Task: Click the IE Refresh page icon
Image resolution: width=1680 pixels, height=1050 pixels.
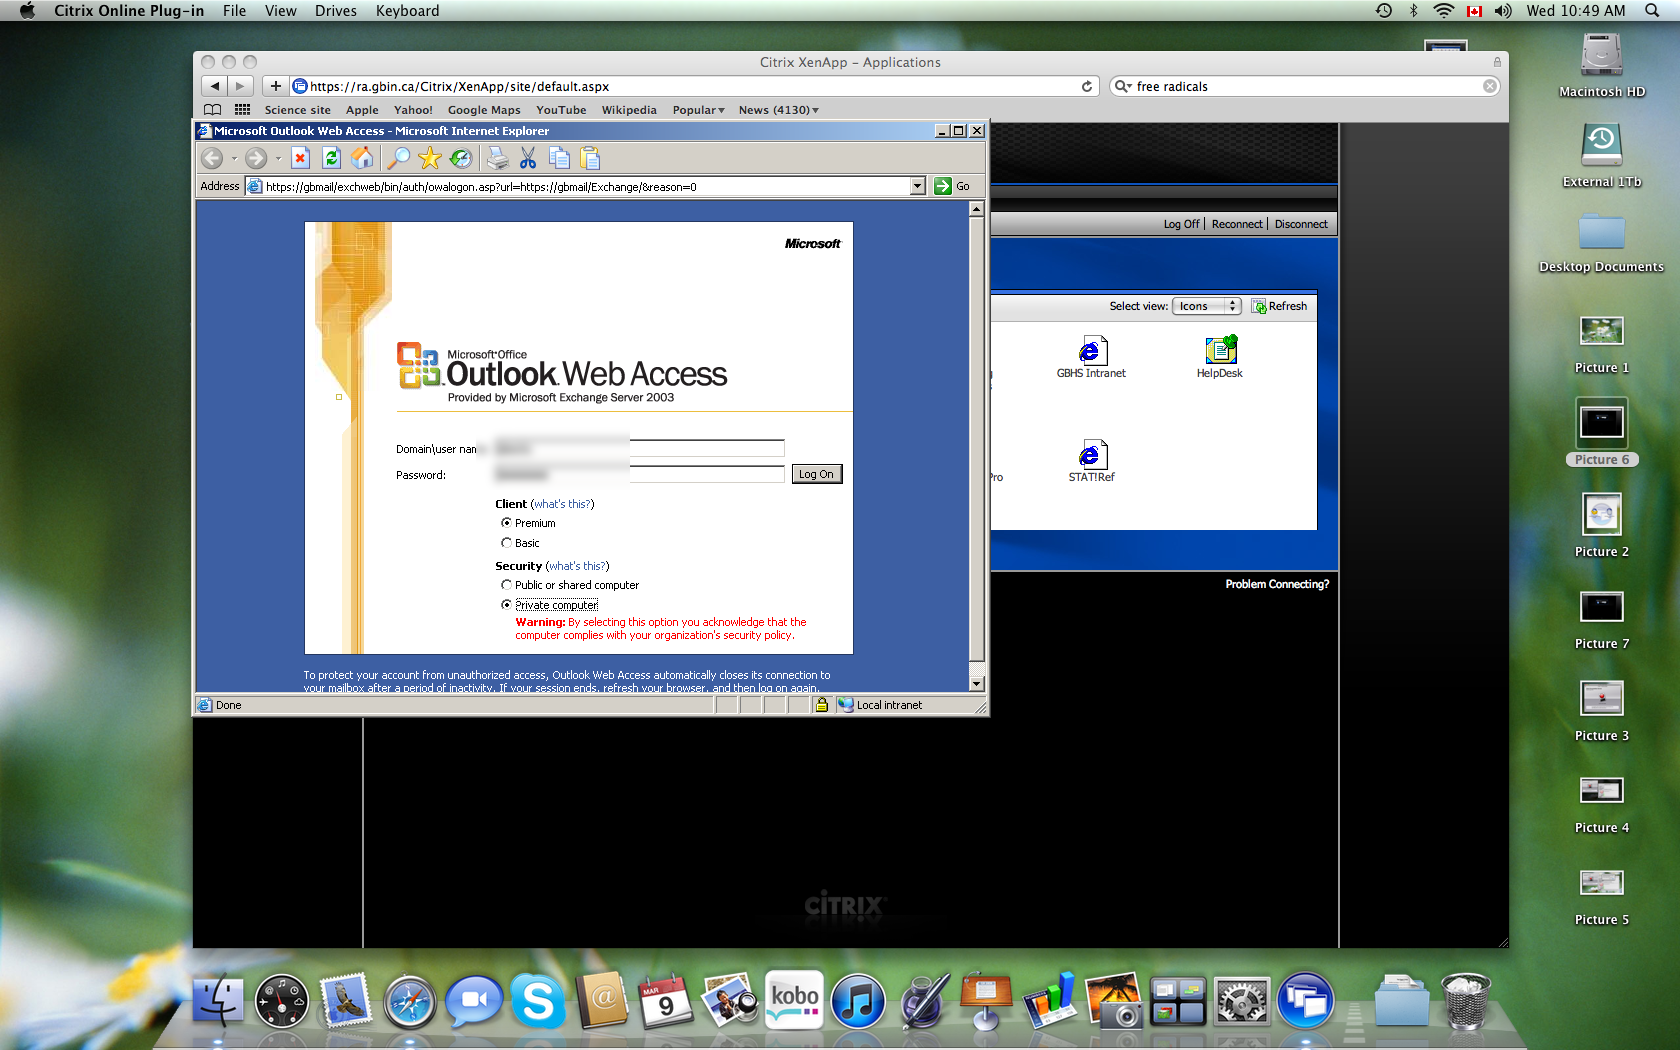Action: [331, 158]
